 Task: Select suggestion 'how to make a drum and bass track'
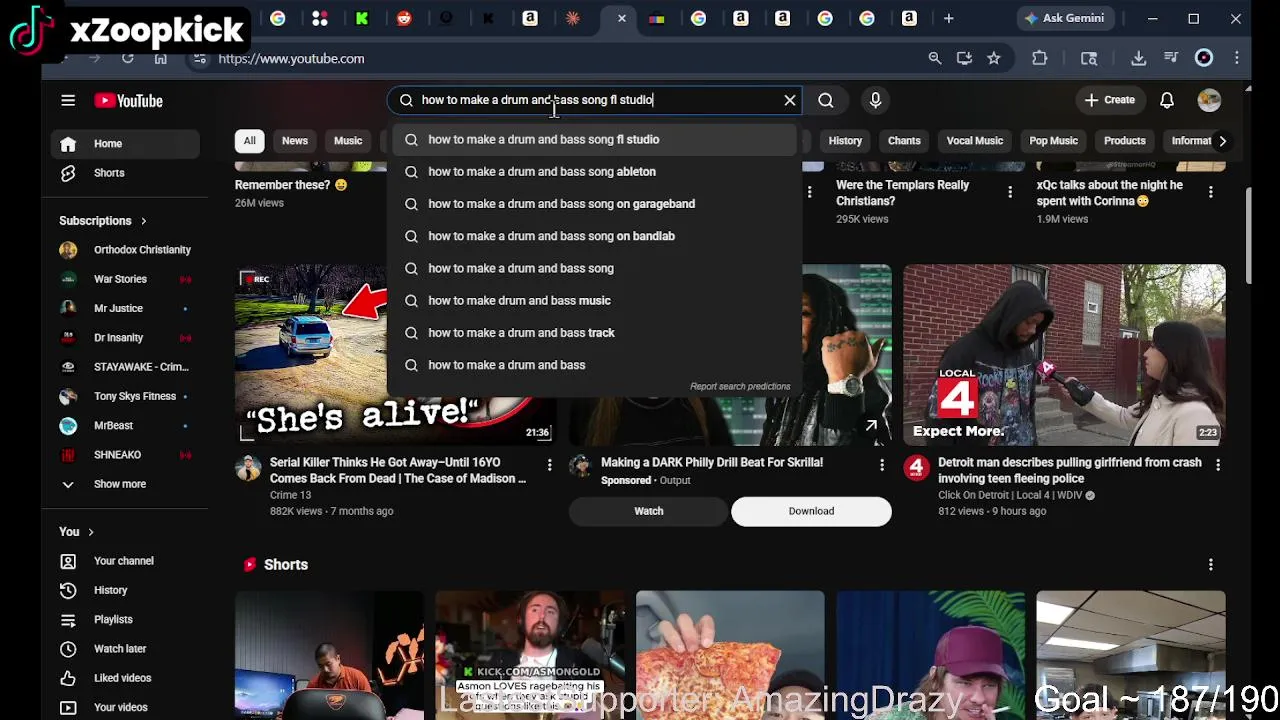[595, 333]
